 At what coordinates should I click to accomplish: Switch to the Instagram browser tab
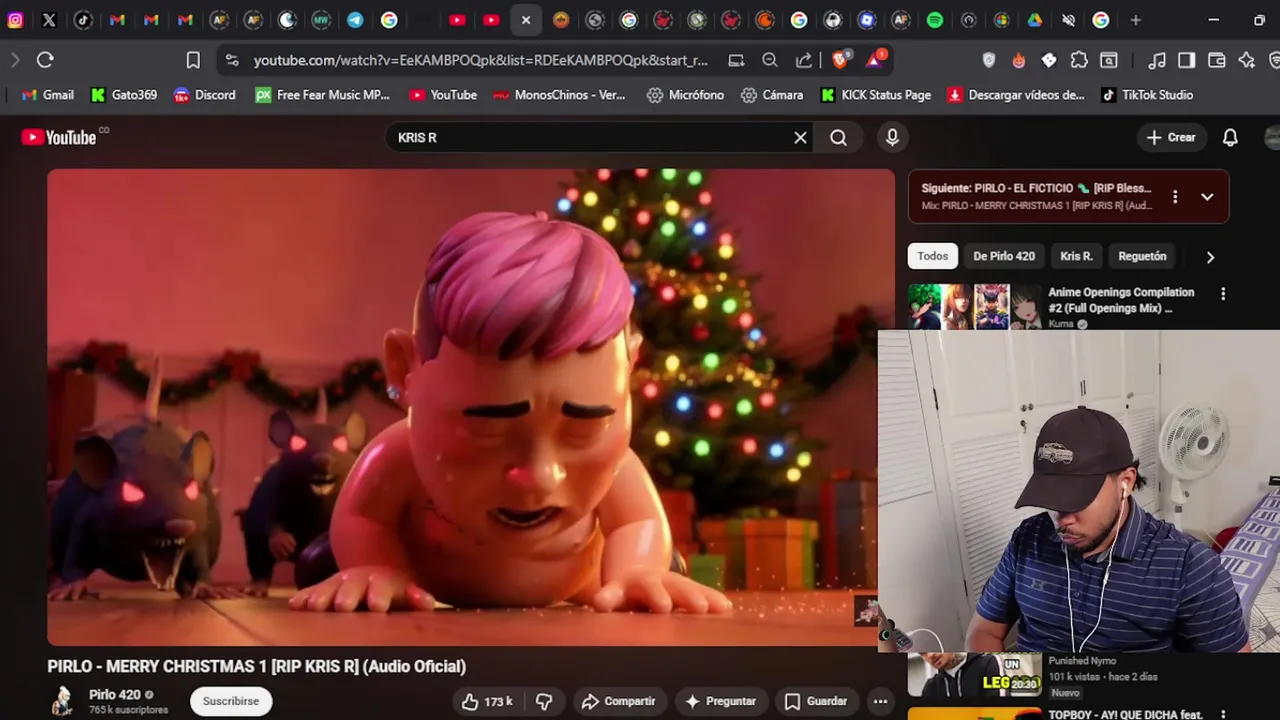click(15, 20)
